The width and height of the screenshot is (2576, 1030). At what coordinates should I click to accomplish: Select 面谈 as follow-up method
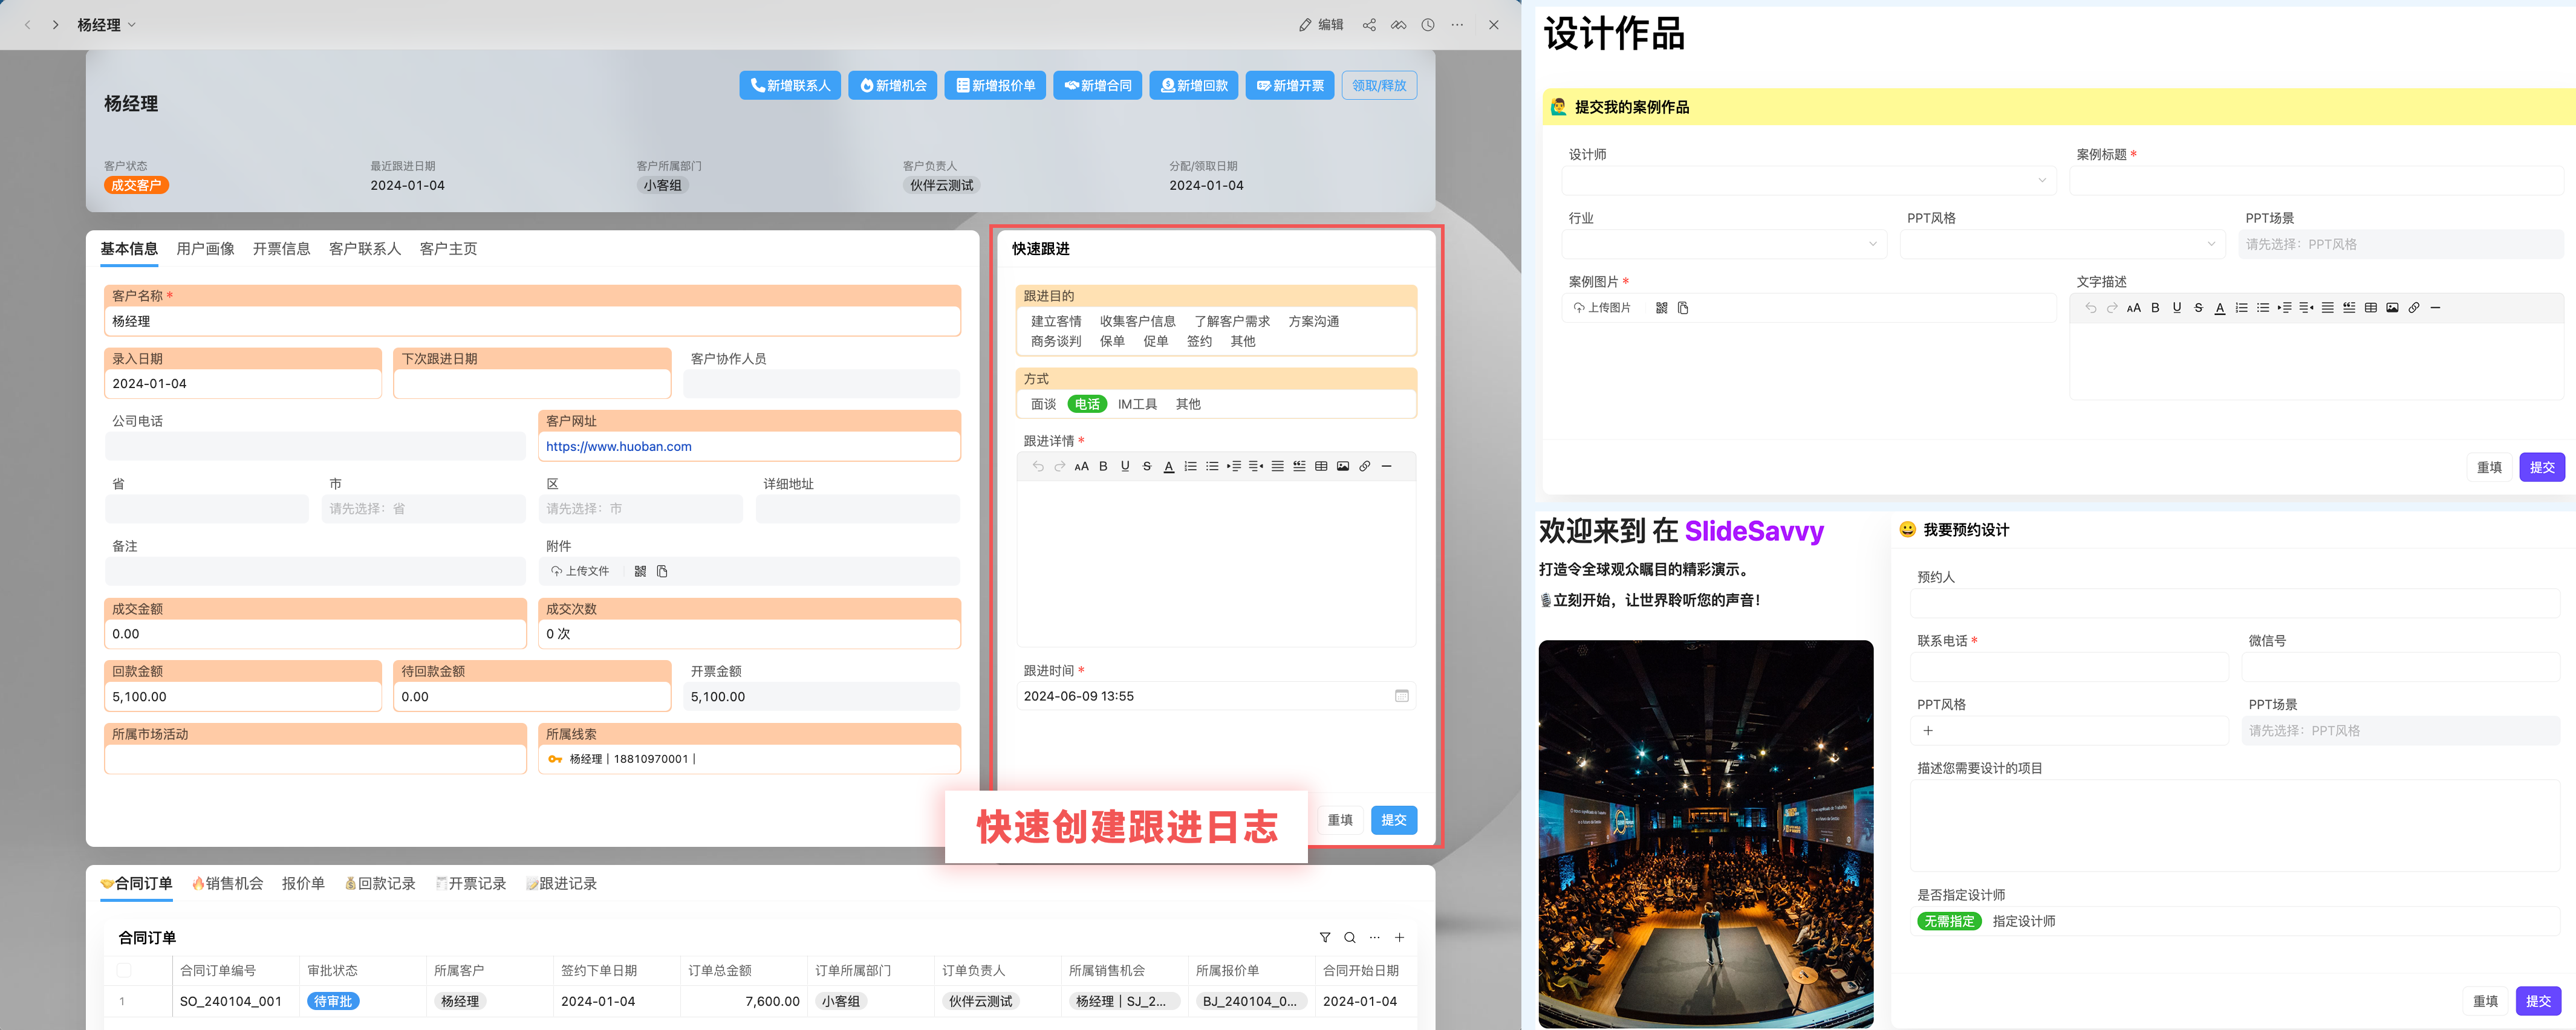(1043, 404)
